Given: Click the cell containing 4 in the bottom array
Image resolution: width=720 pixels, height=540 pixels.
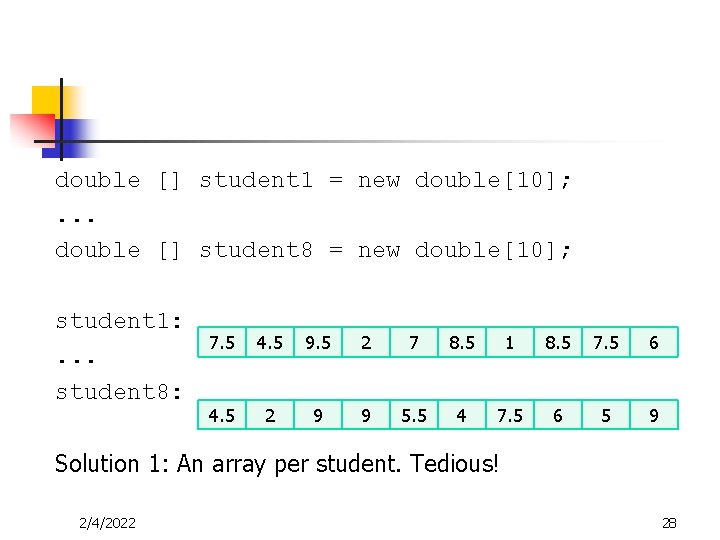Looking at the screenshot, I should point(461,415).
